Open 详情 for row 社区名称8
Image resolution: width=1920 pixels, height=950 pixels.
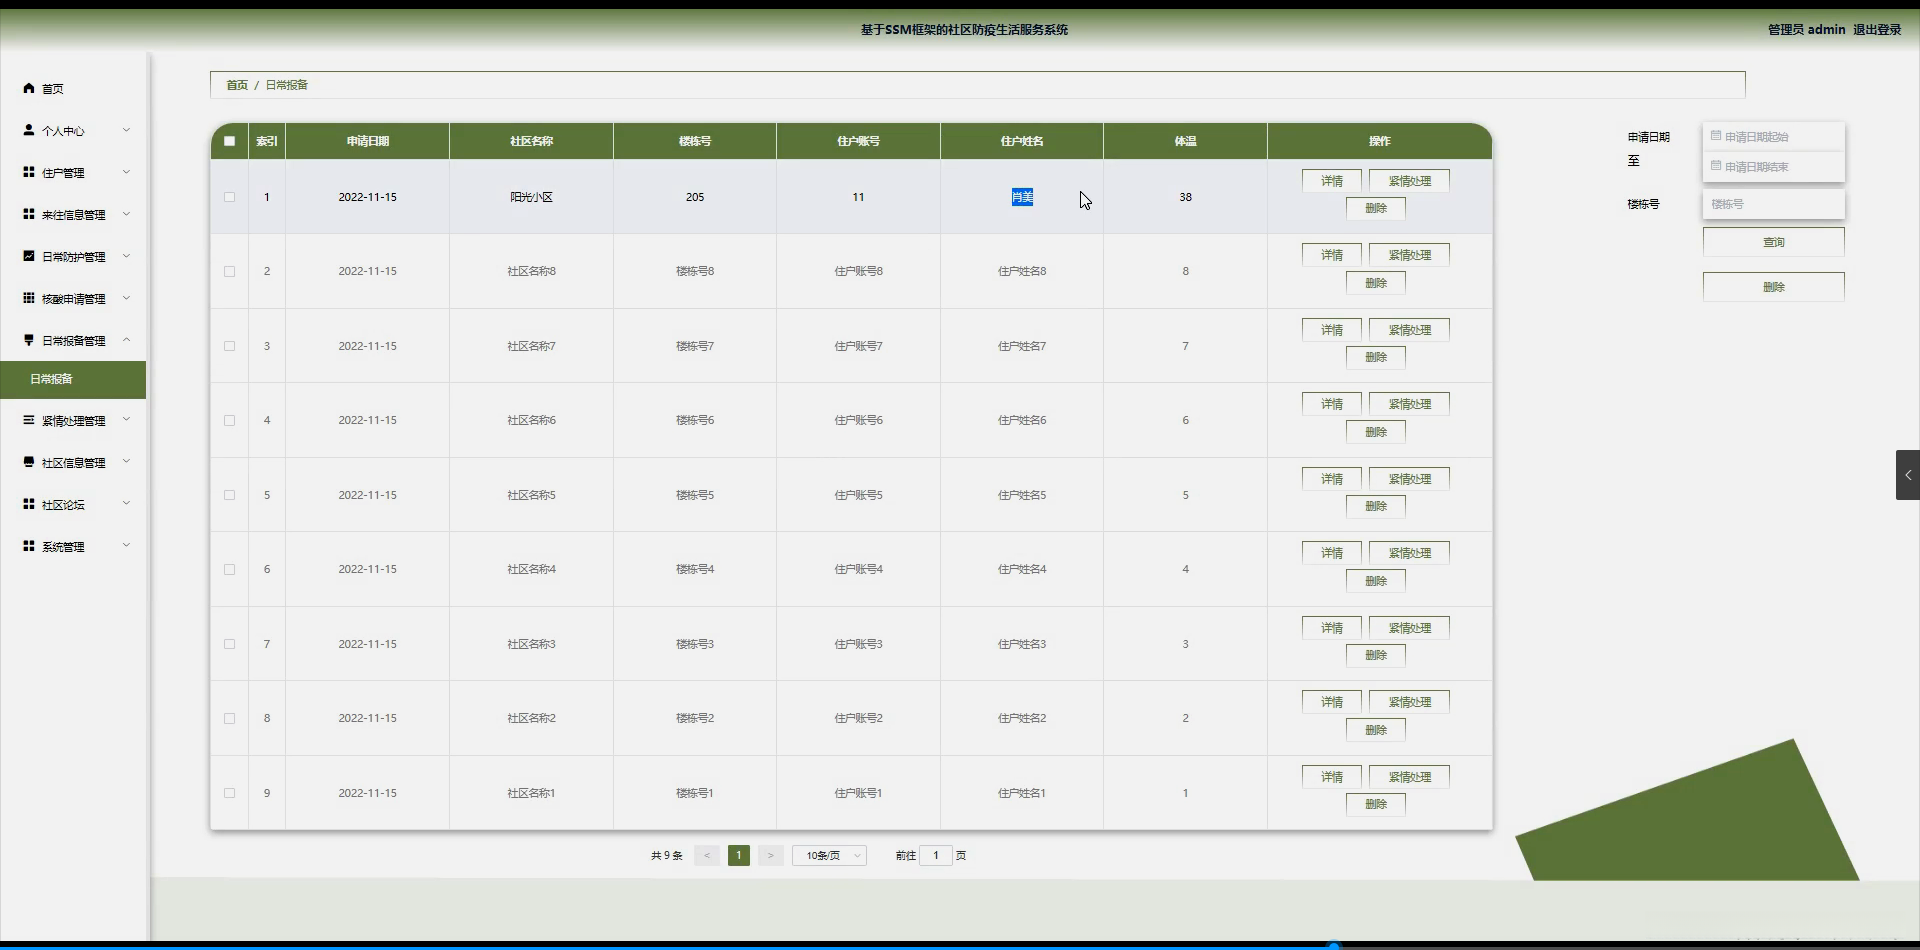click(1332, 255)
